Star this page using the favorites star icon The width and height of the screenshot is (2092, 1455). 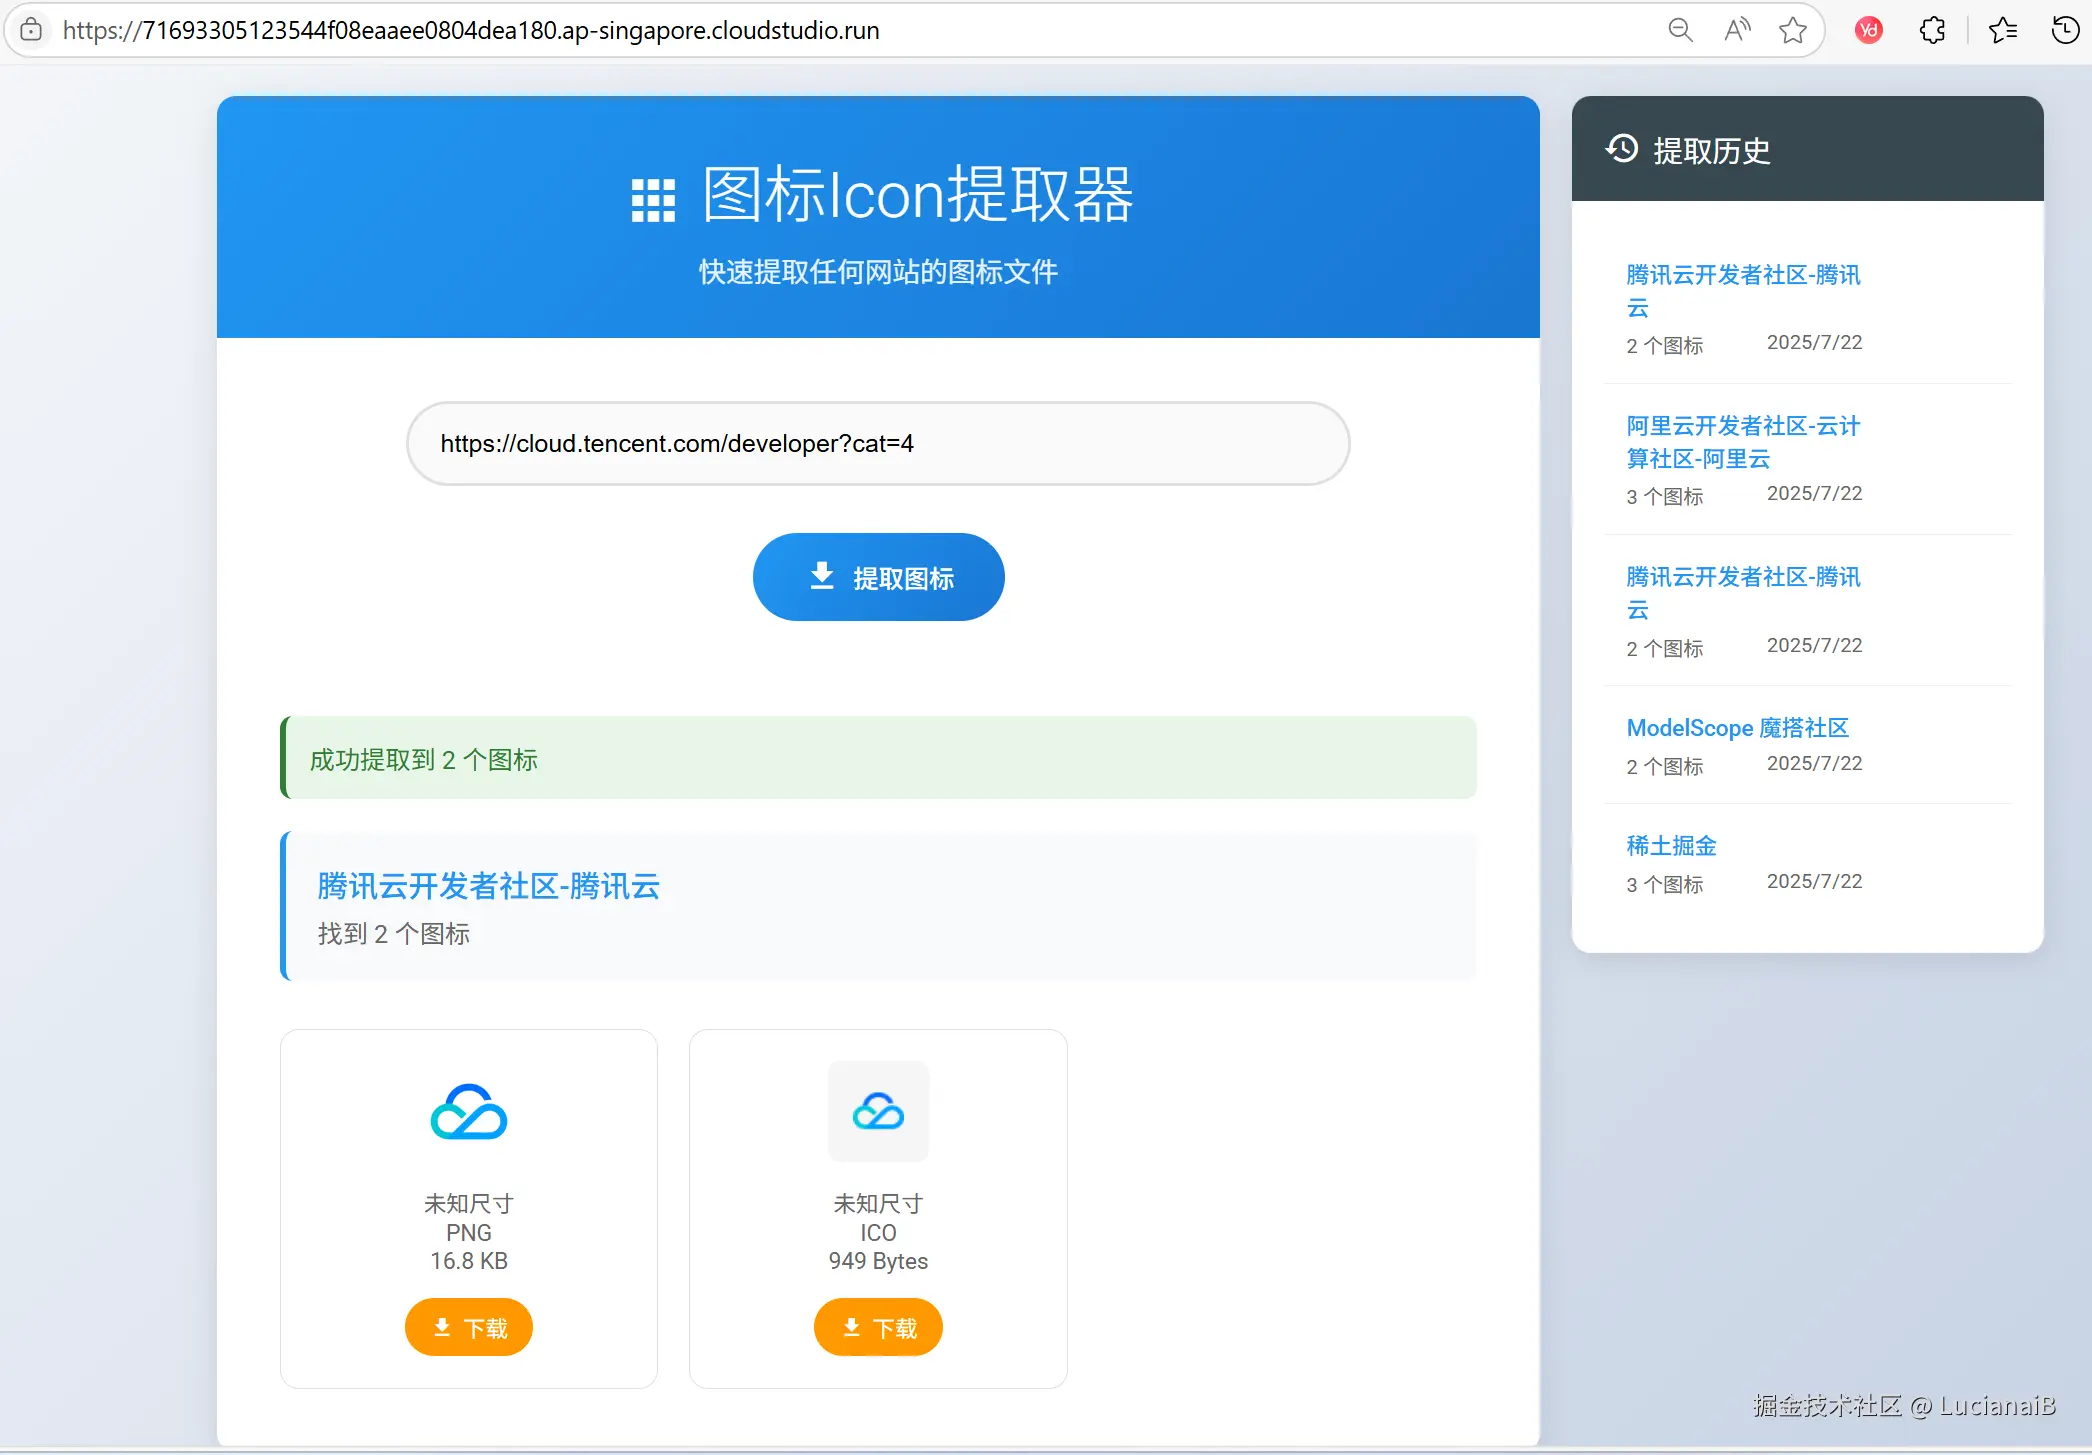click(1793, 30)
